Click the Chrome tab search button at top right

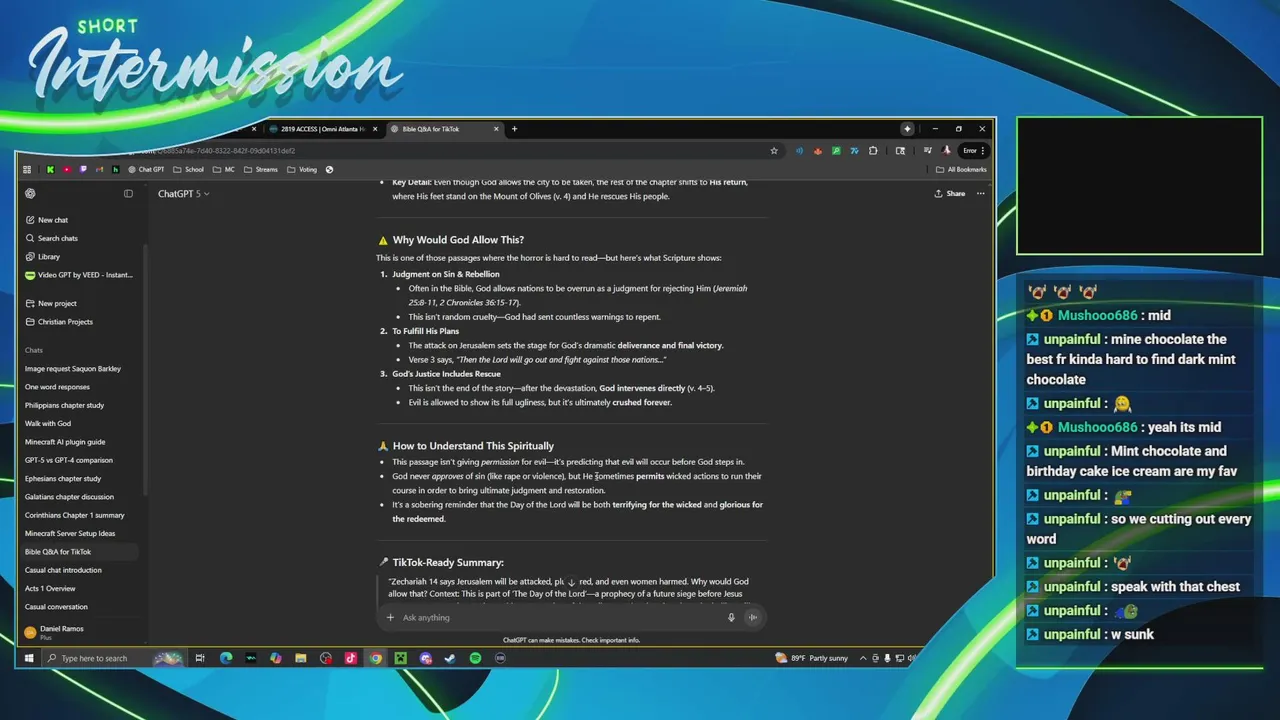[907, 129]
